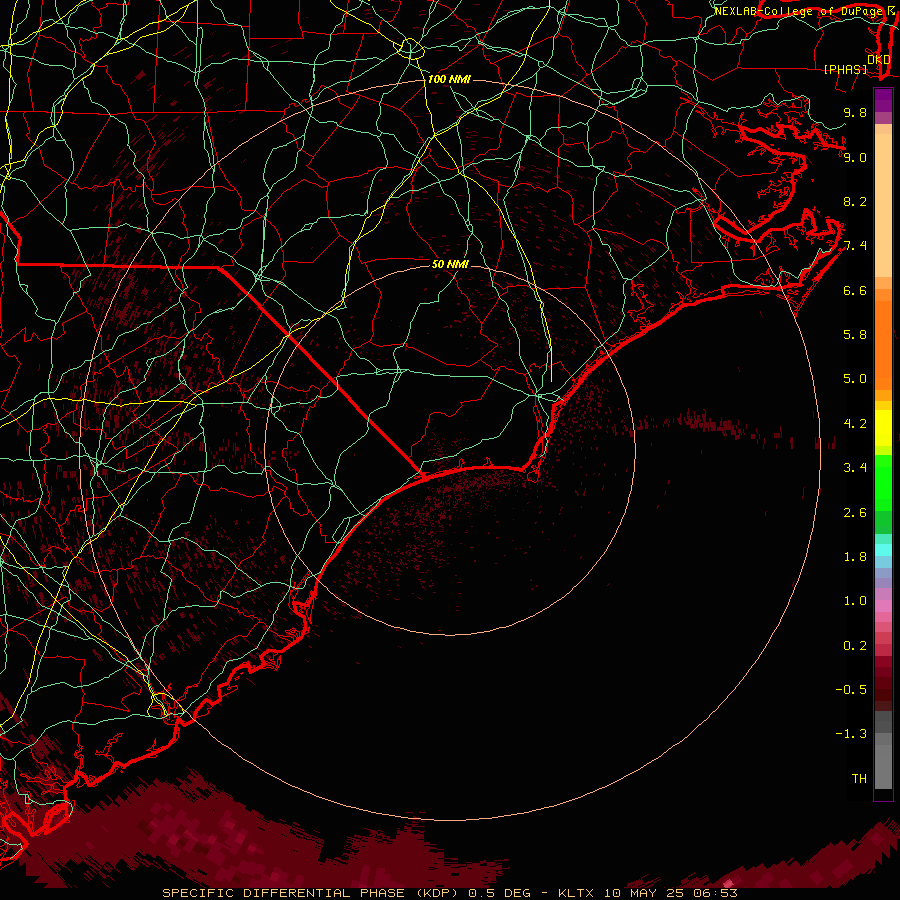The width and height of the screenshot is (900, 900).
Task: Click the NEXLAB-College of DuPage label
Action: click(799, 11)
